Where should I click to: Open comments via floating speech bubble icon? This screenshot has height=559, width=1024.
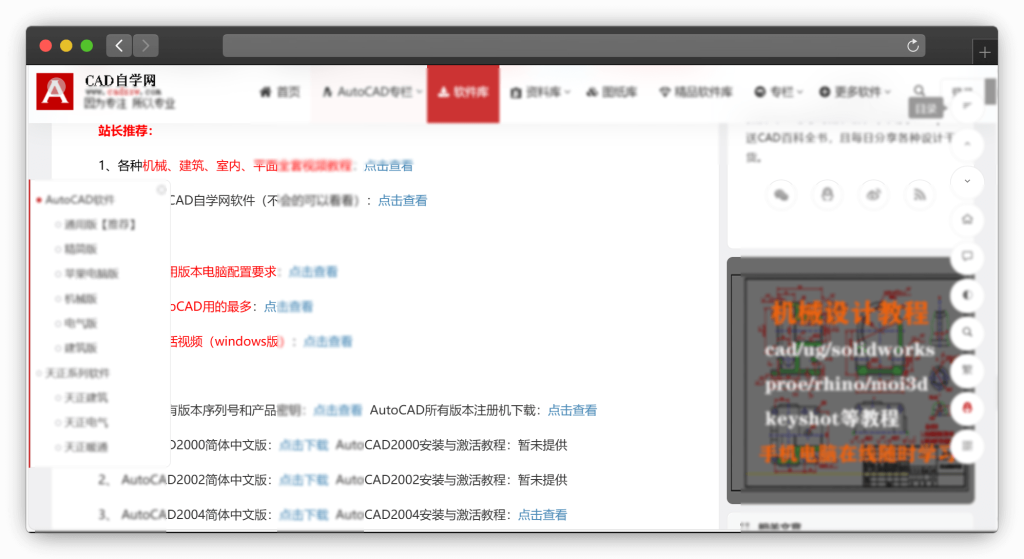[967, 256]
